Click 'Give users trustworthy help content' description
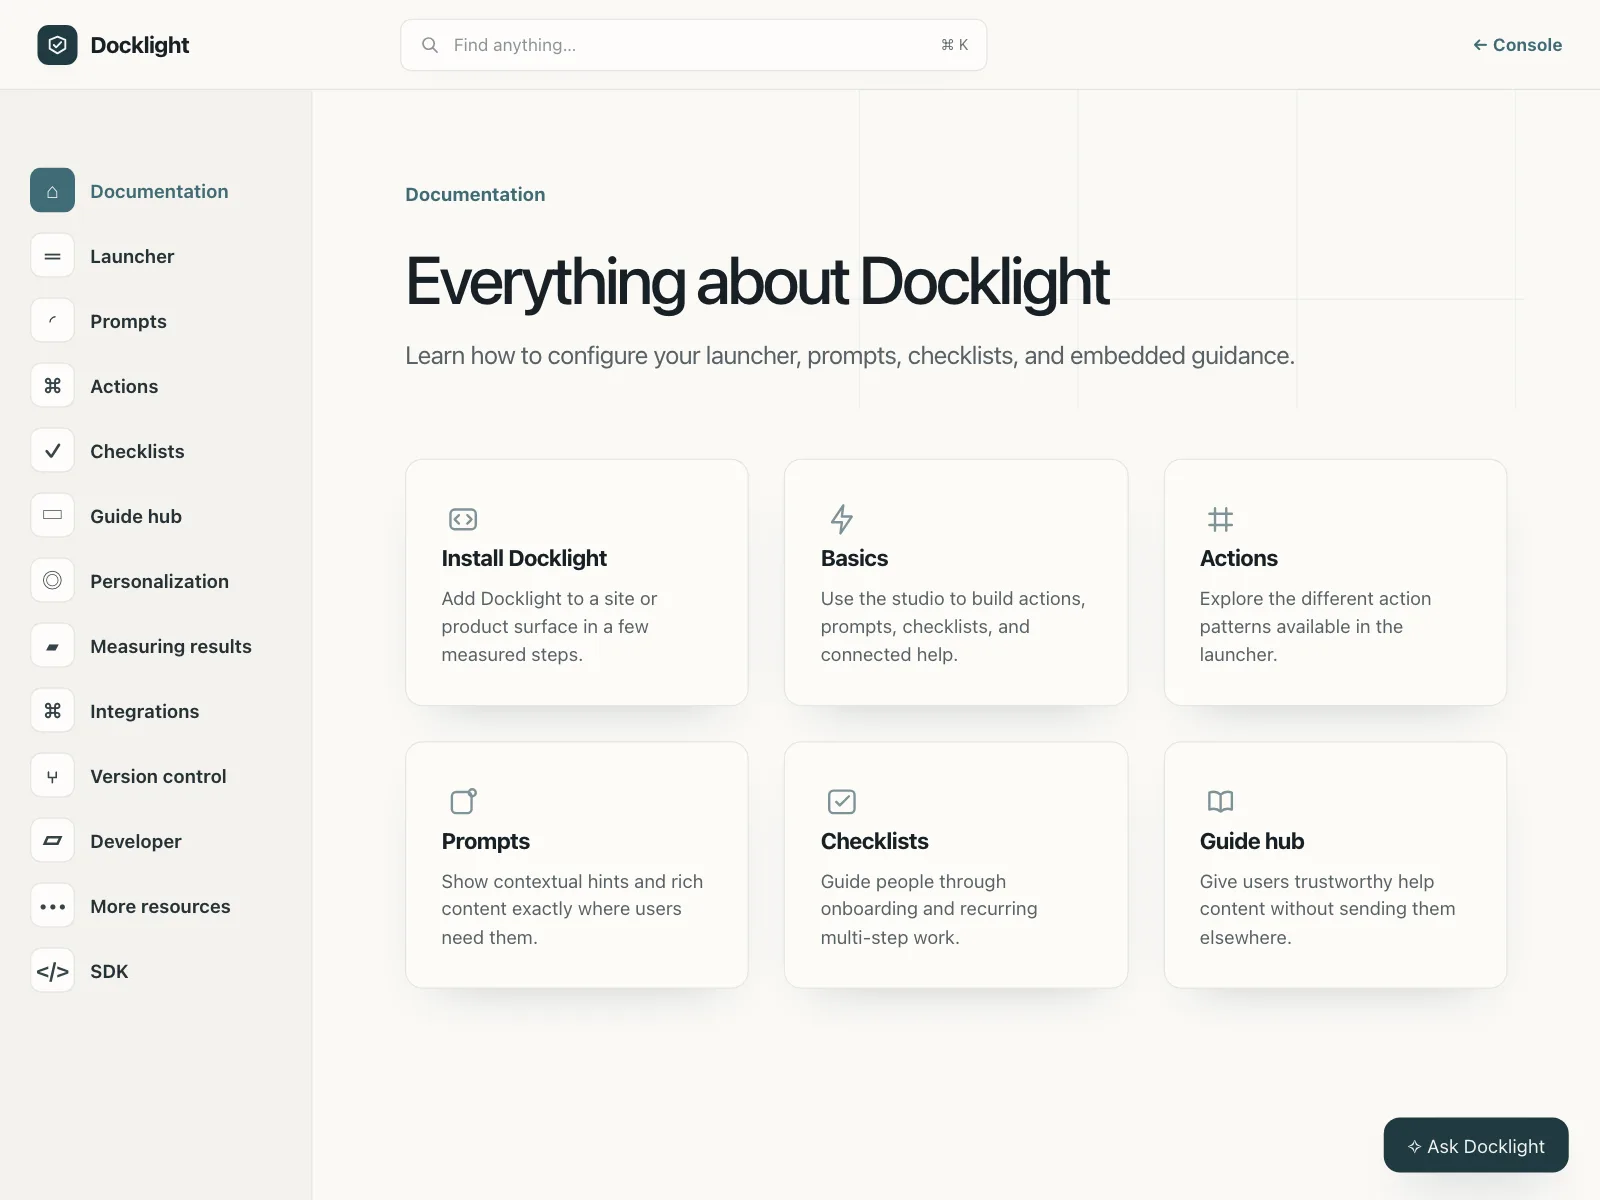This screenshot has height=1200, width=1600. tap(1327, 909)
